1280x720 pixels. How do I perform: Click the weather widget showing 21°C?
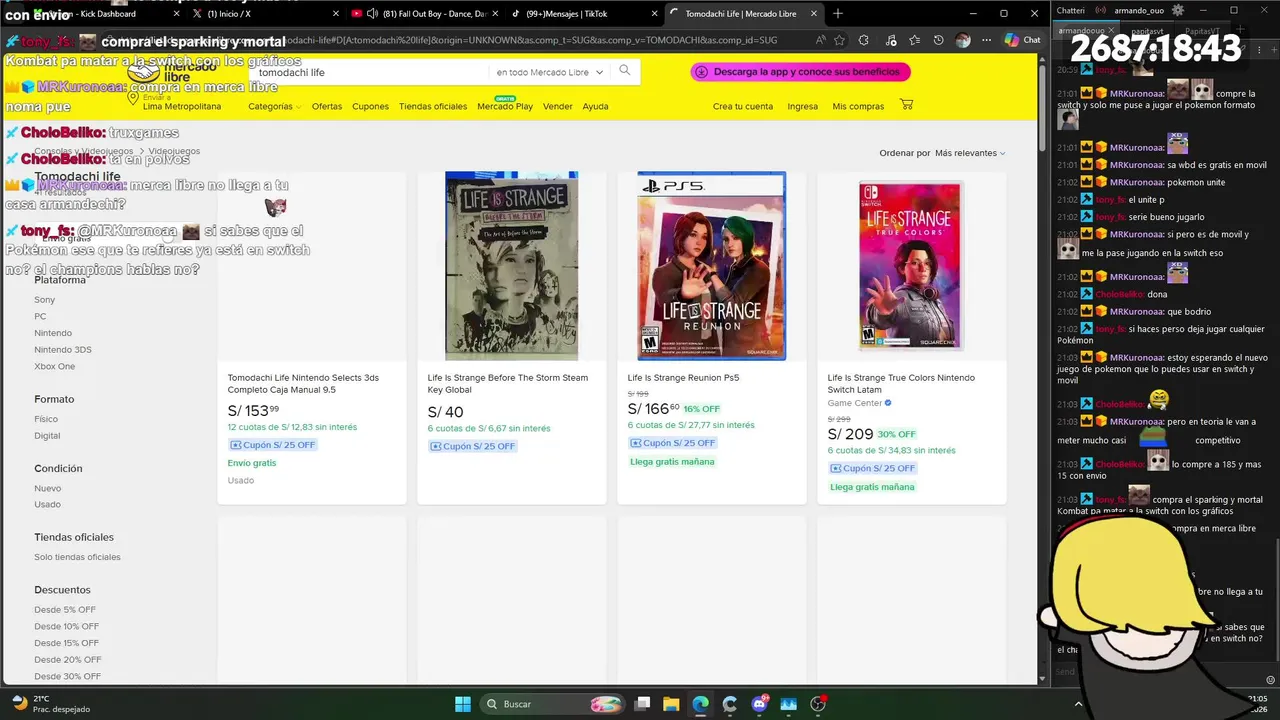[x=49, y=704]
